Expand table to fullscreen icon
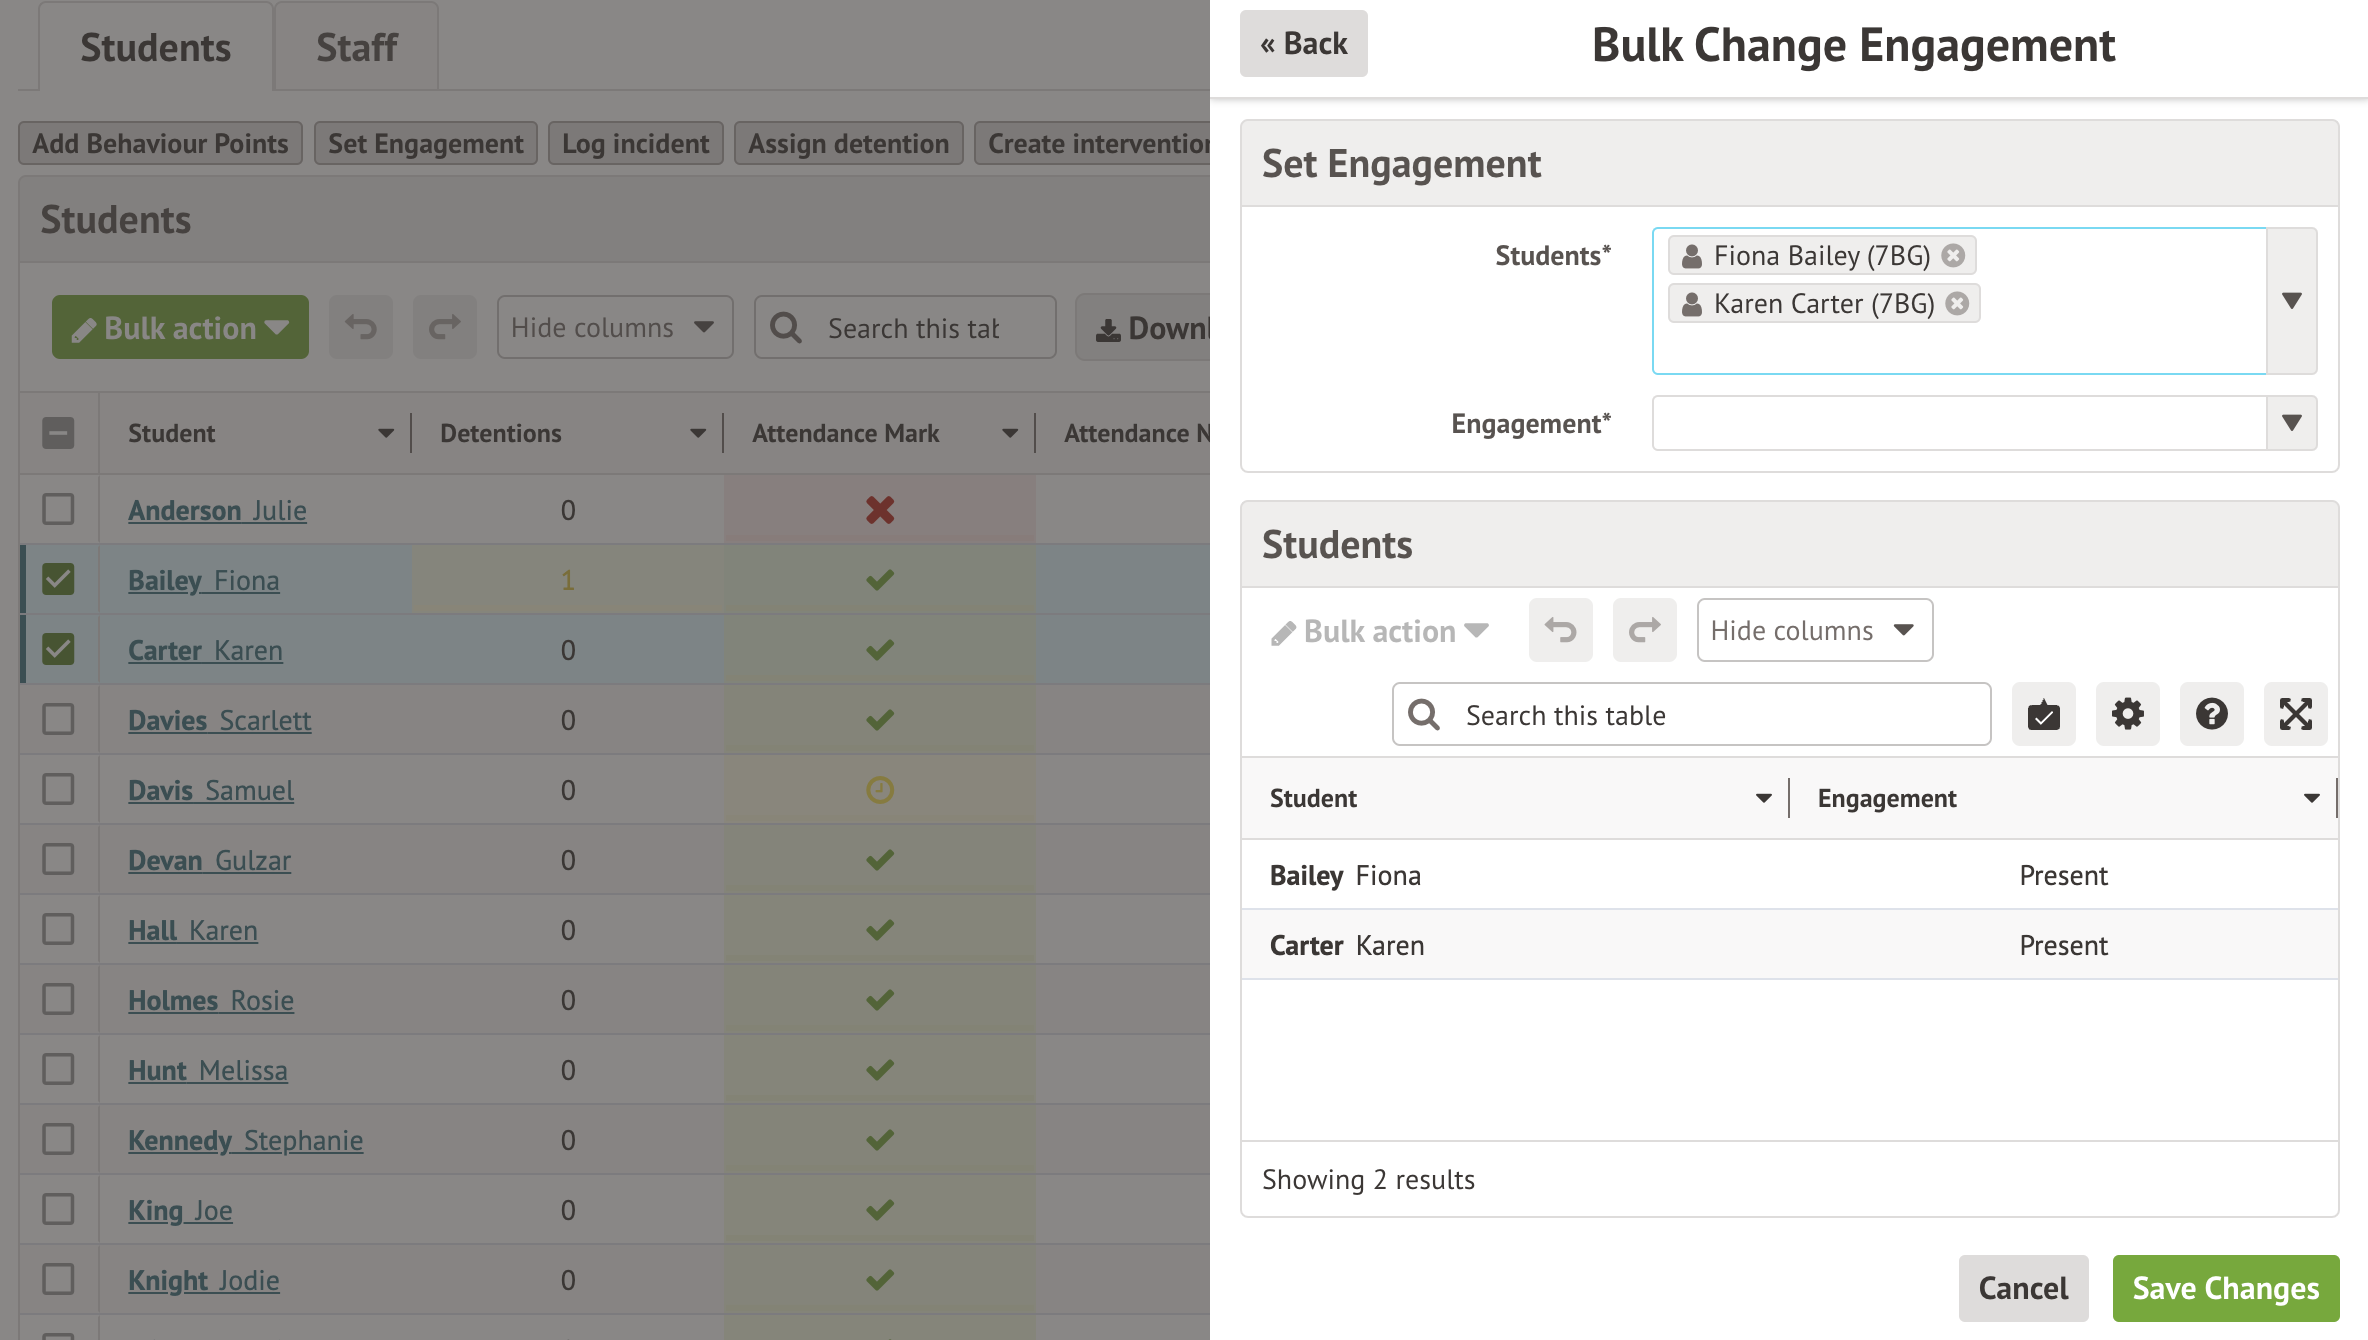This screenshot has width=2368, height=1340. point(2295,715)
